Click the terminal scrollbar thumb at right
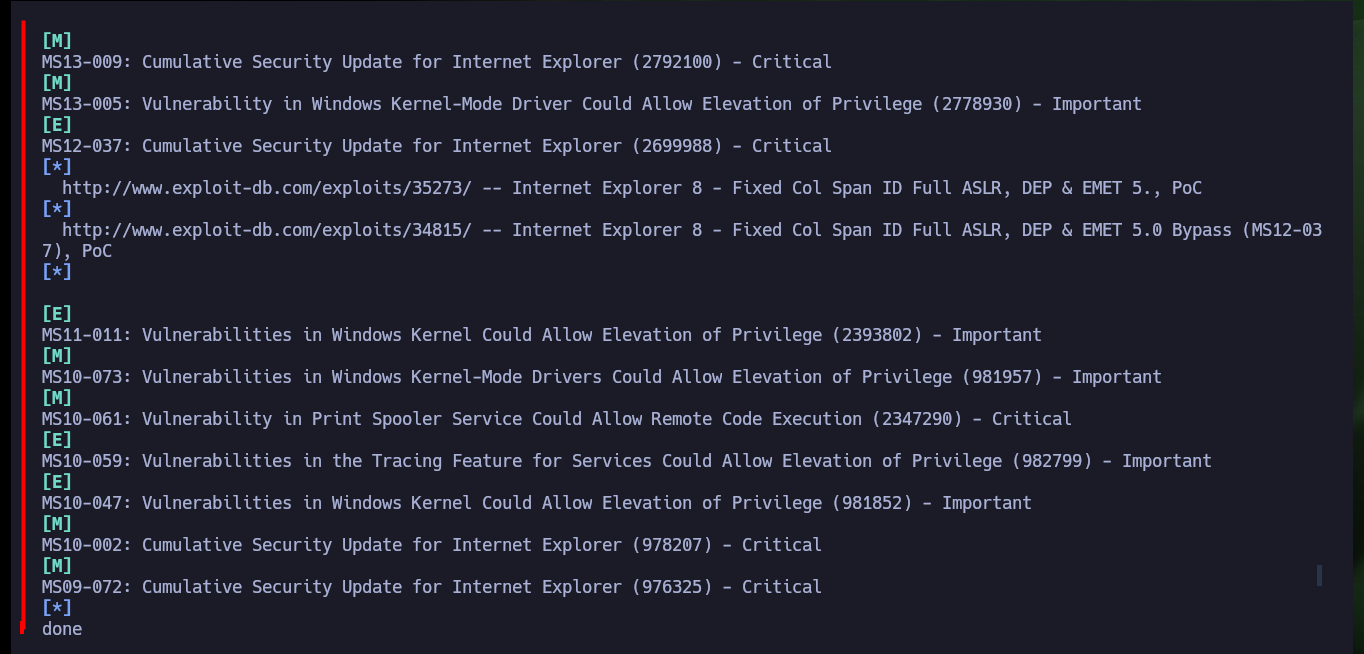Viewport: 1364px width, 654px height. [1320, 575]
